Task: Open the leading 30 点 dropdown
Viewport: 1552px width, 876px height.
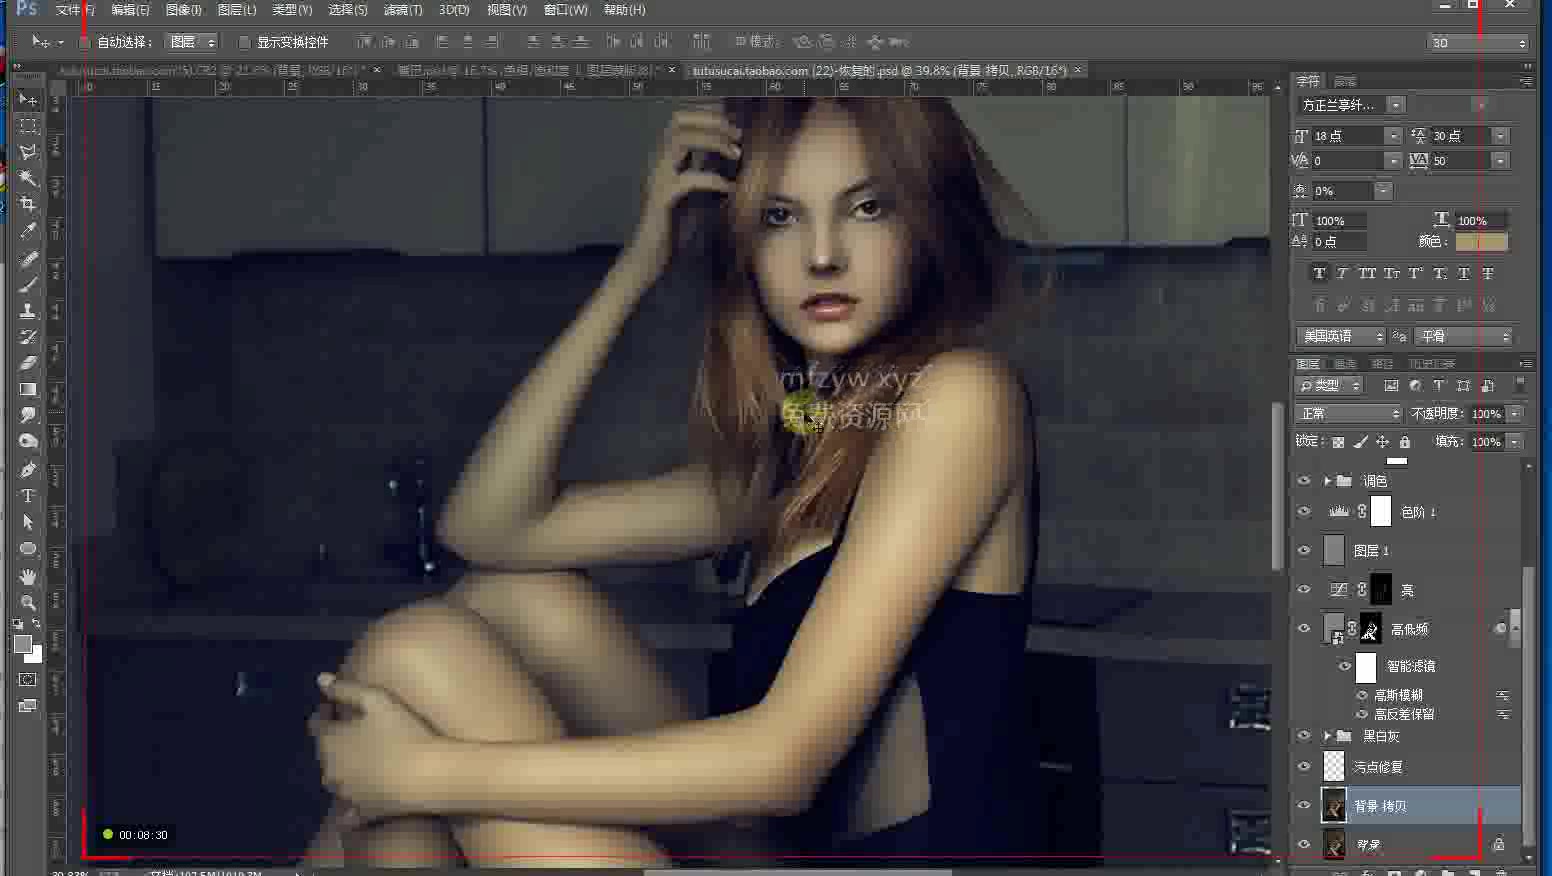Action: (x=1499, y=135)
